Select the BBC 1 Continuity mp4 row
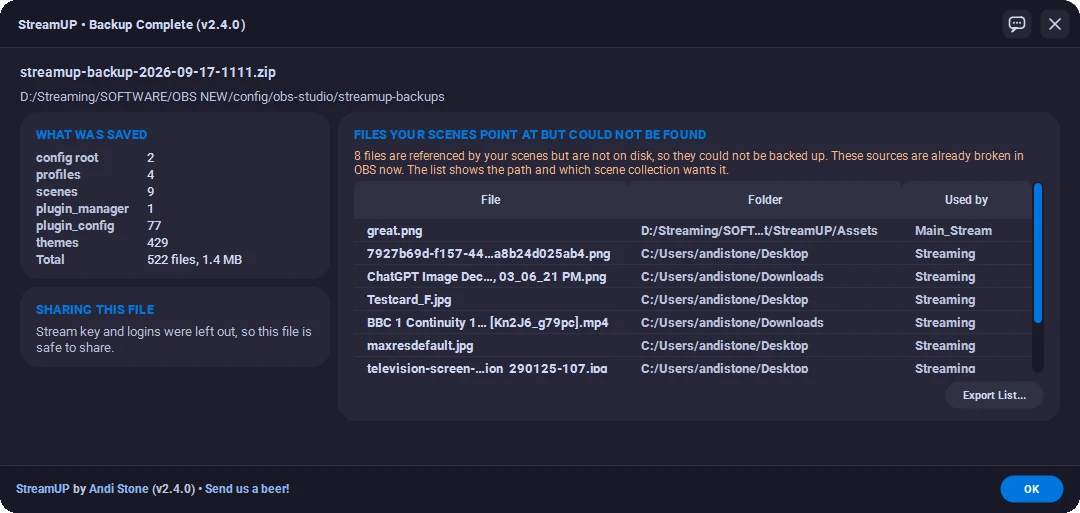Image resolution: width=1080 pixels, height=513 pixels. click(x=693, y=322)
